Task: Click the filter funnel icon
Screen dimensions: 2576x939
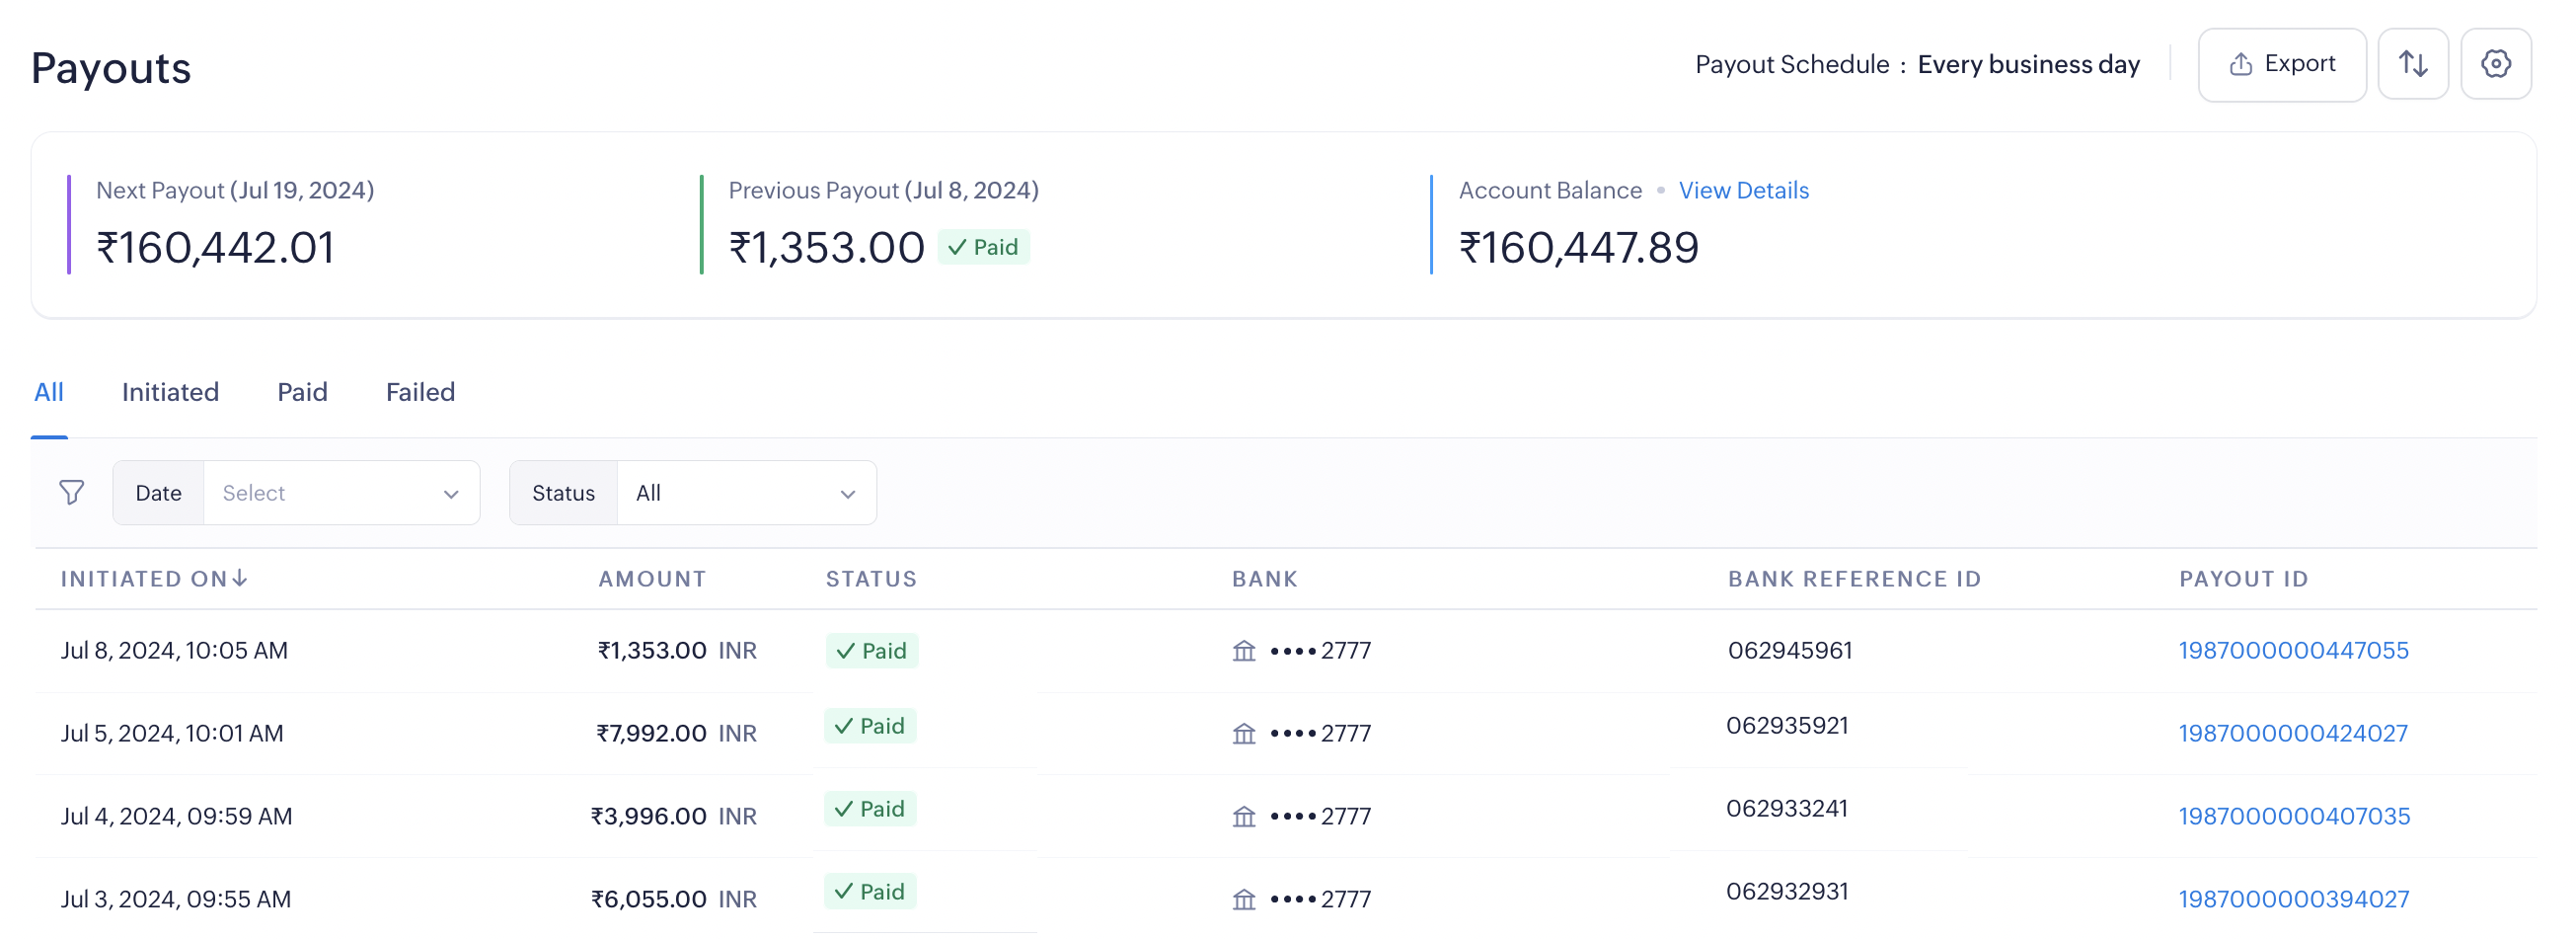Action: 71,492
